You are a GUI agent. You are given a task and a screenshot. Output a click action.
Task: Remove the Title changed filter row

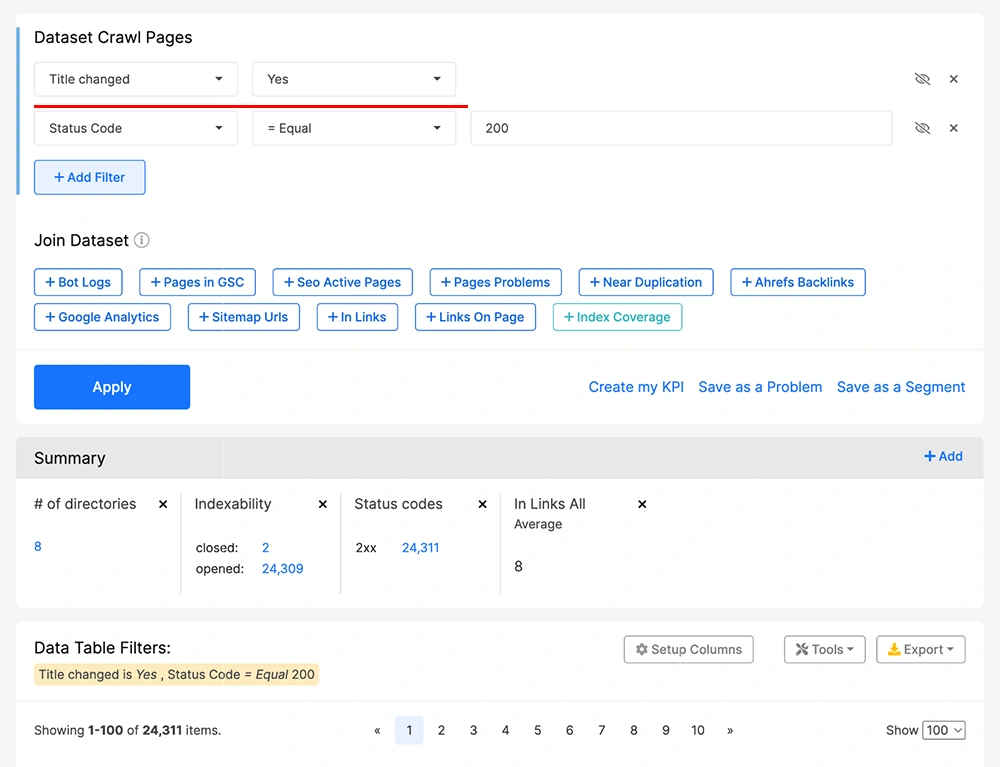pyautogui.click(x=953, y=79)
